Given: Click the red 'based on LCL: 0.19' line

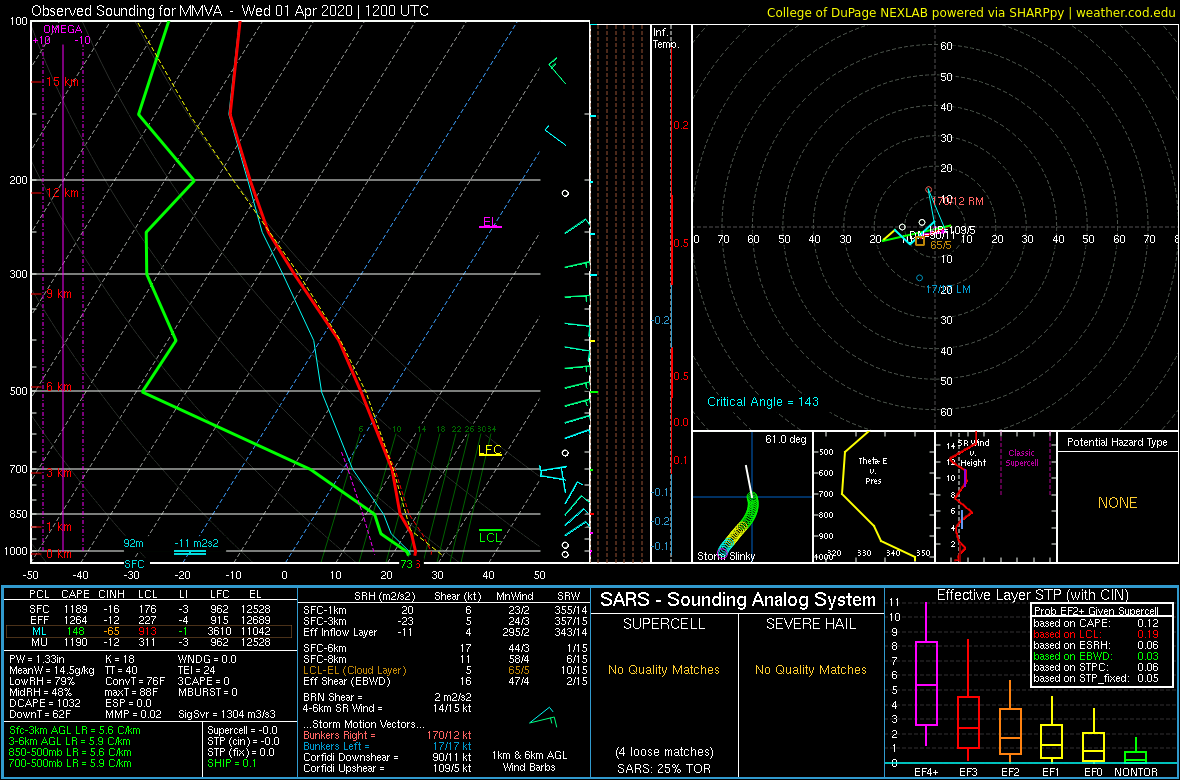Looking at the screenshot, I should pyautogui.click(x=1096, y=635).
